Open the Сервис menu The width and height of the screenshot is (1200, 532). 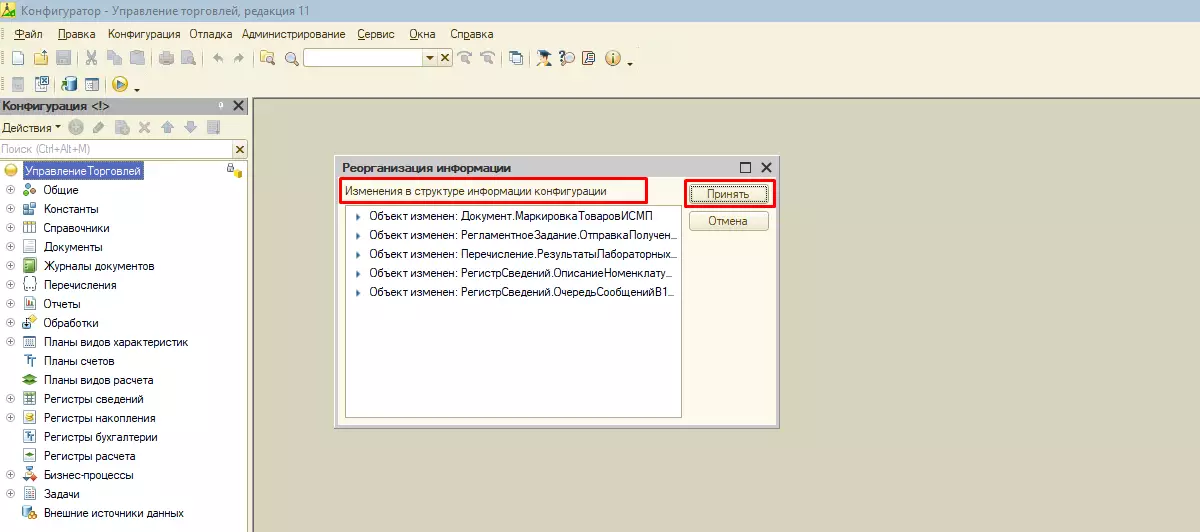click(375, 34)
